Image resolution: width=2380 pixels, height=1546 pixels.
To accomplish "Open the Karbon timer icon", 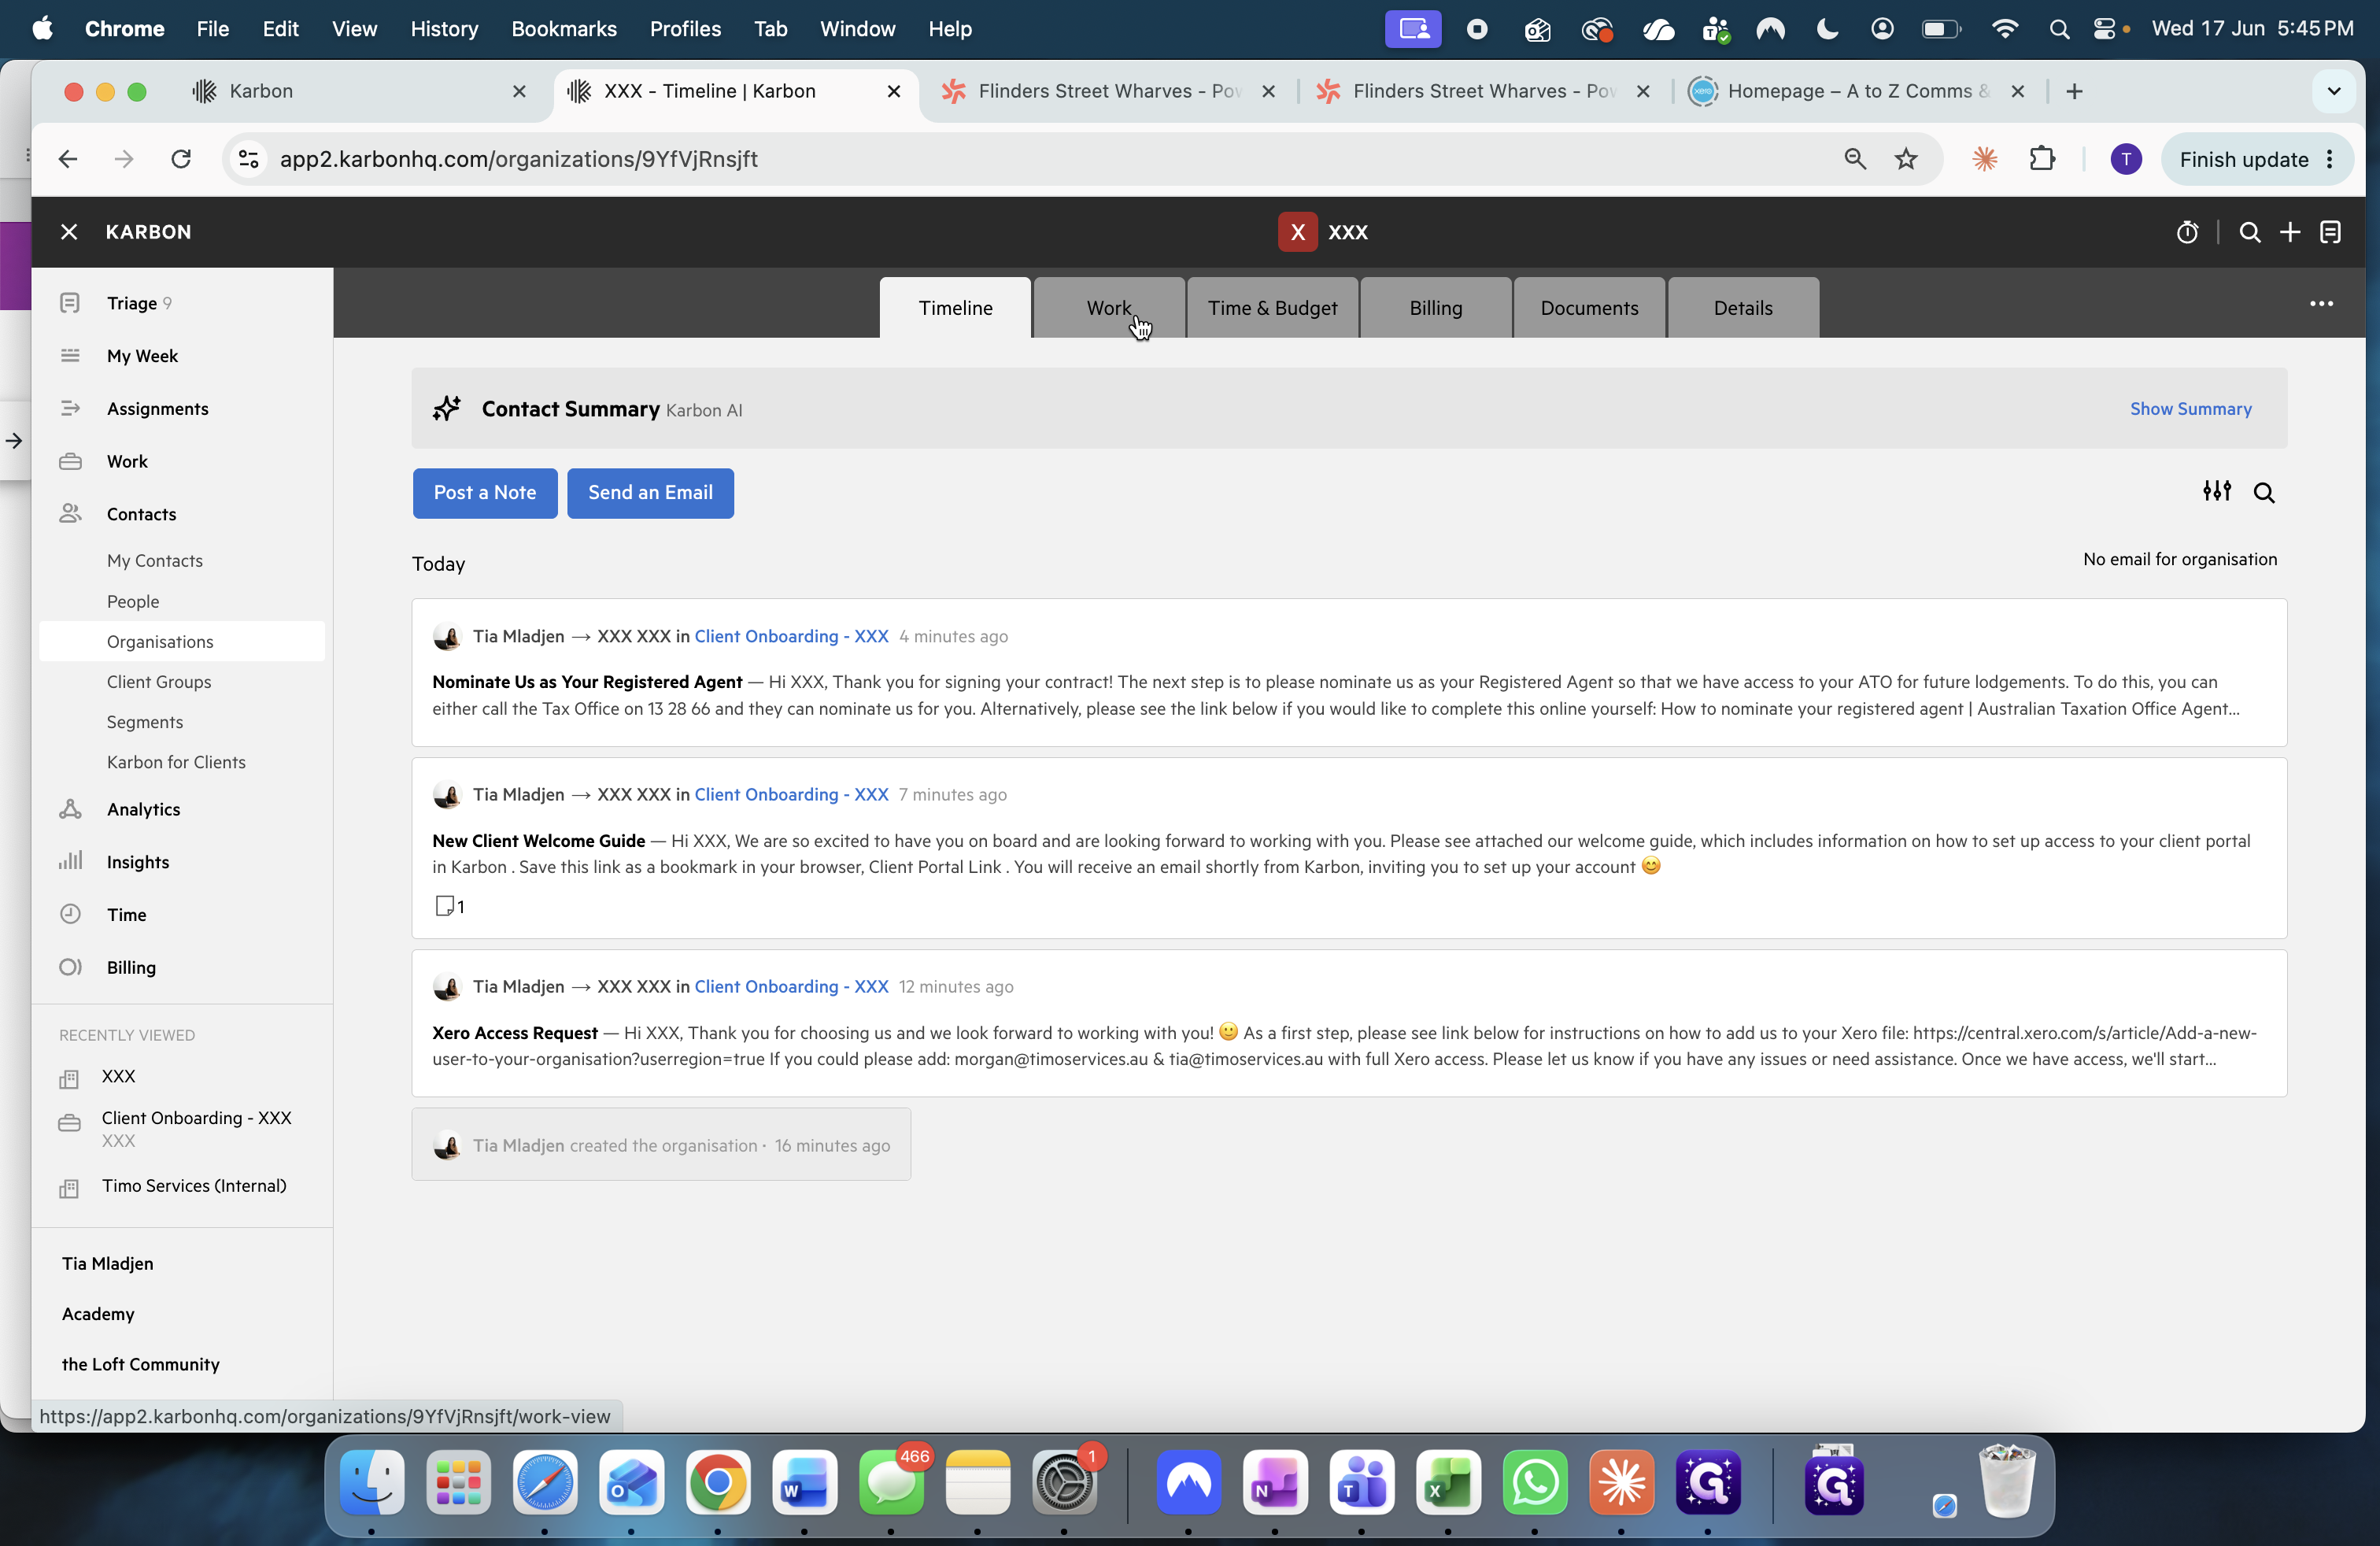I will [2187, 232].
